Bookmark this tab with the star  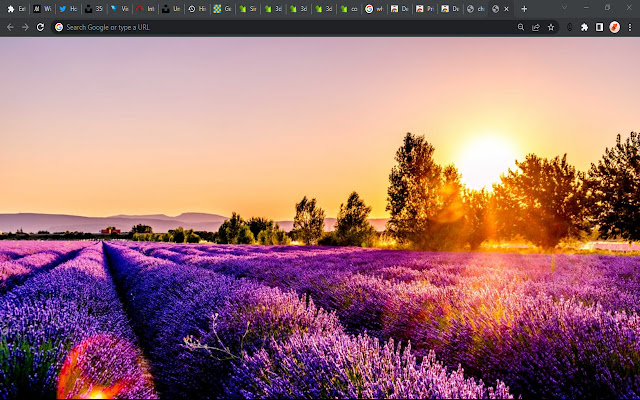[551, 27]
